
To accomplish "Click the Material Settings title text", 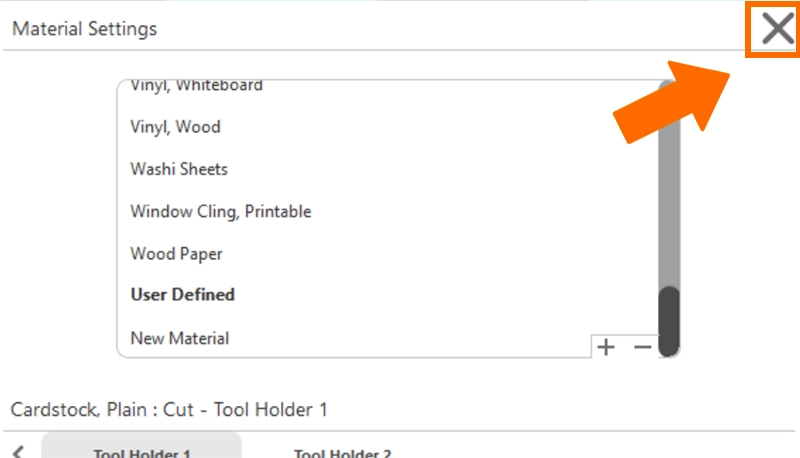I will 84,29.
